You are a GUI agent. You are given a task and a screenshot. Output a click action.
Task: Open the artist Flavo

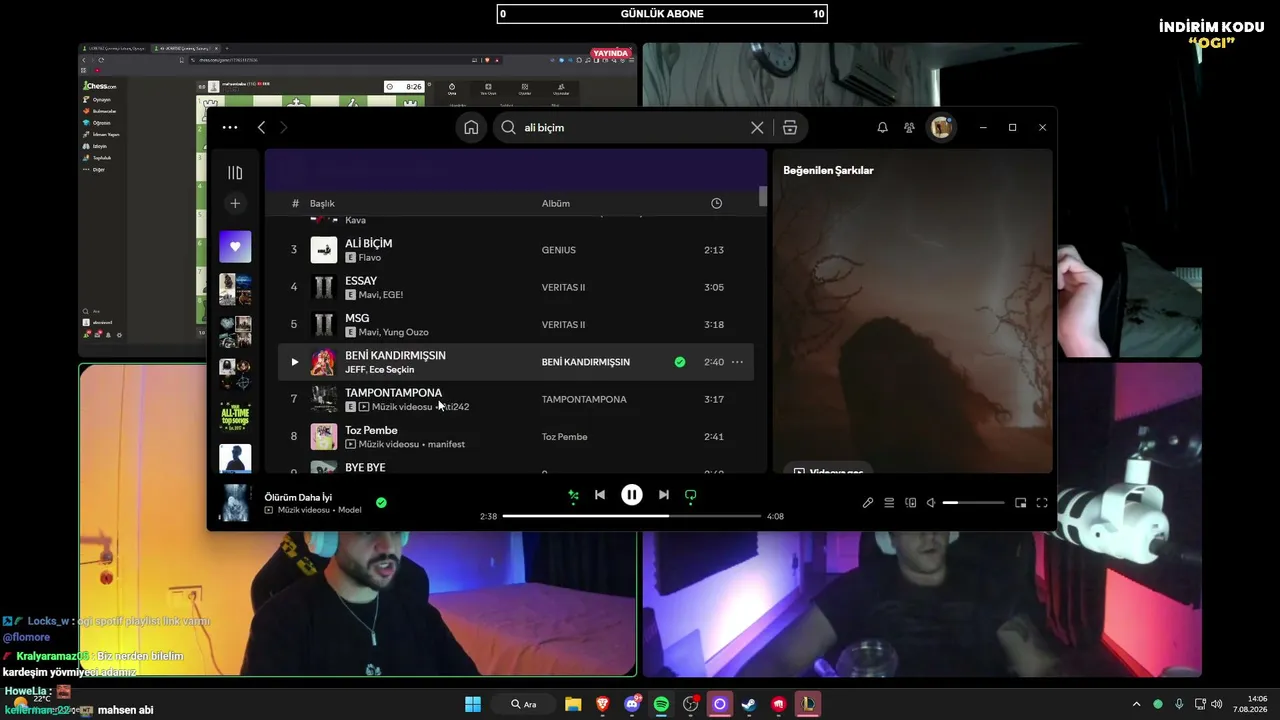point(369,258)
